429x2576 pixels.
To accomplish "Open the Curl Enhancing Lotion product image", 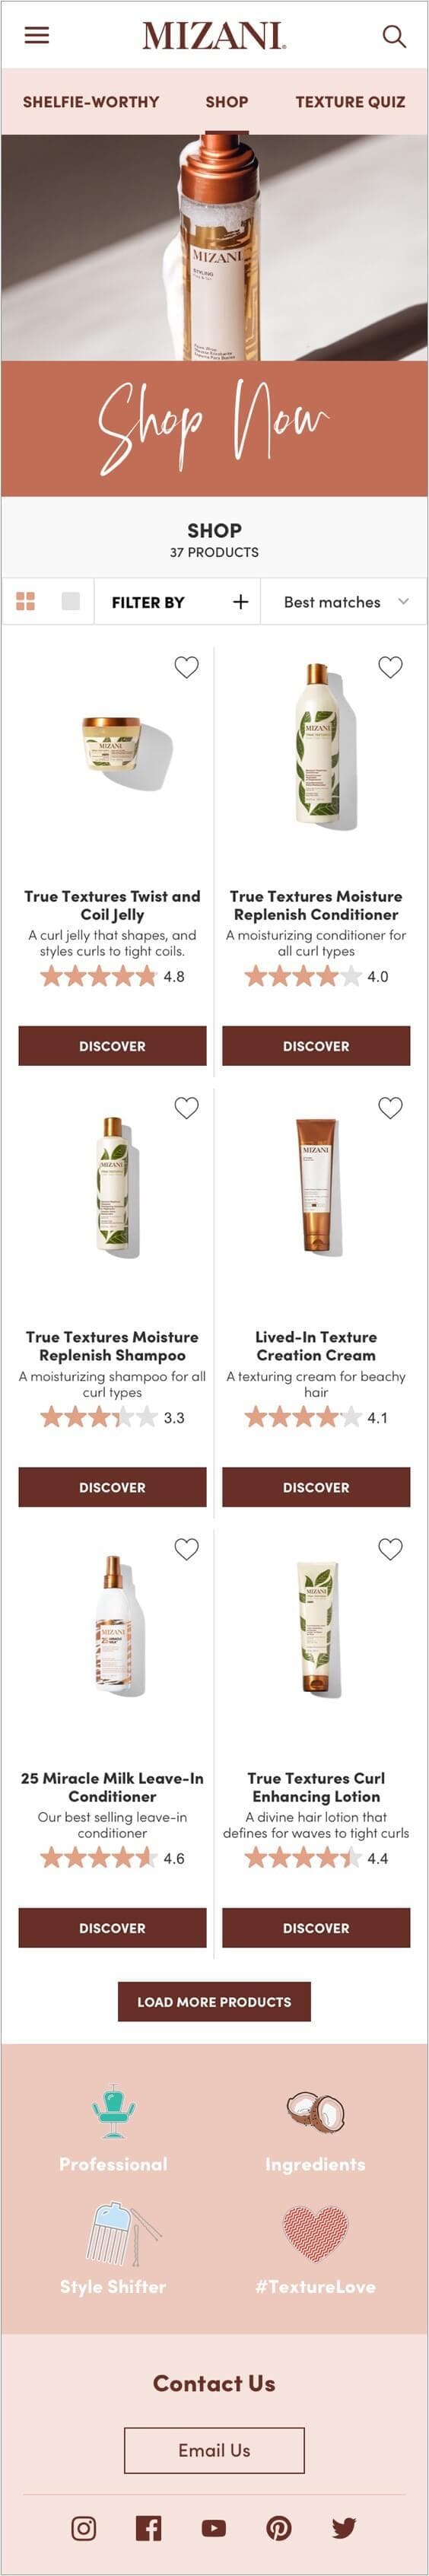I will (x=316, y=1628).
